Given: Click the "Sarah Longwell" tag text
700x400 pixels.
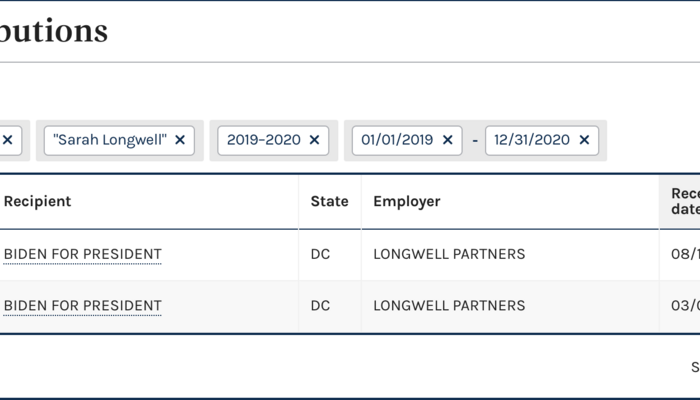Looking at the screenshot, I should (110, 140).
